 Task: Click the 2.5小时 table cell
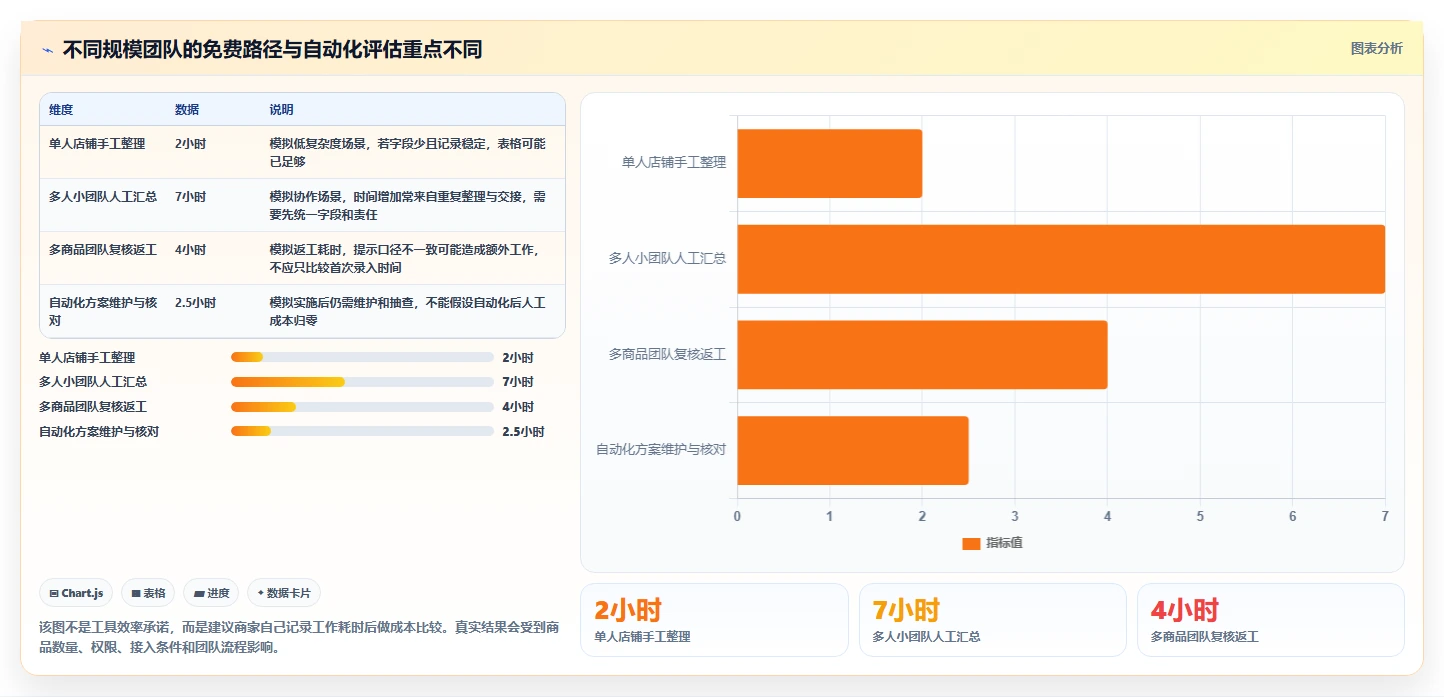click(195, 303)
